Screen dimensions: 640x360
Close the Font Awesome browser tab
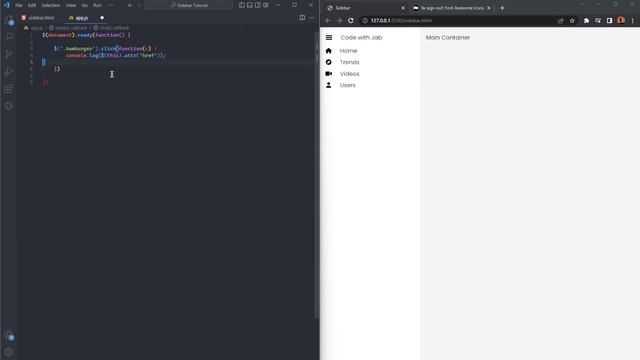point(489,8)
